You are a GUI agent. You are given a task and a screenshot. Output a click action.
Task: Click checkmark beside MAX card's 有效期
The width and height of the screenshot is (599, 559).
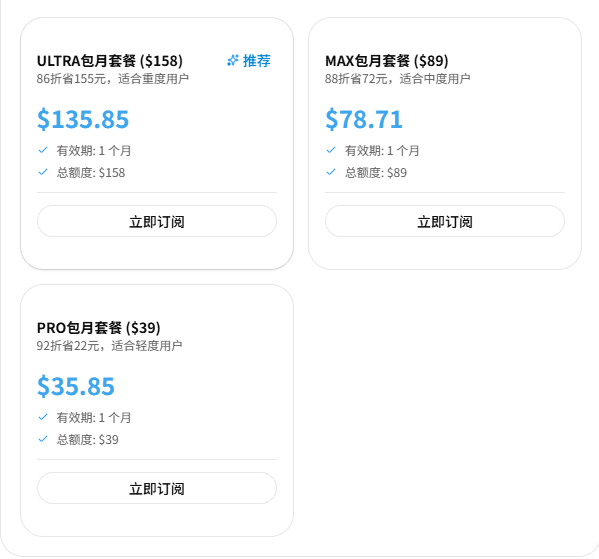coord(331,150)
